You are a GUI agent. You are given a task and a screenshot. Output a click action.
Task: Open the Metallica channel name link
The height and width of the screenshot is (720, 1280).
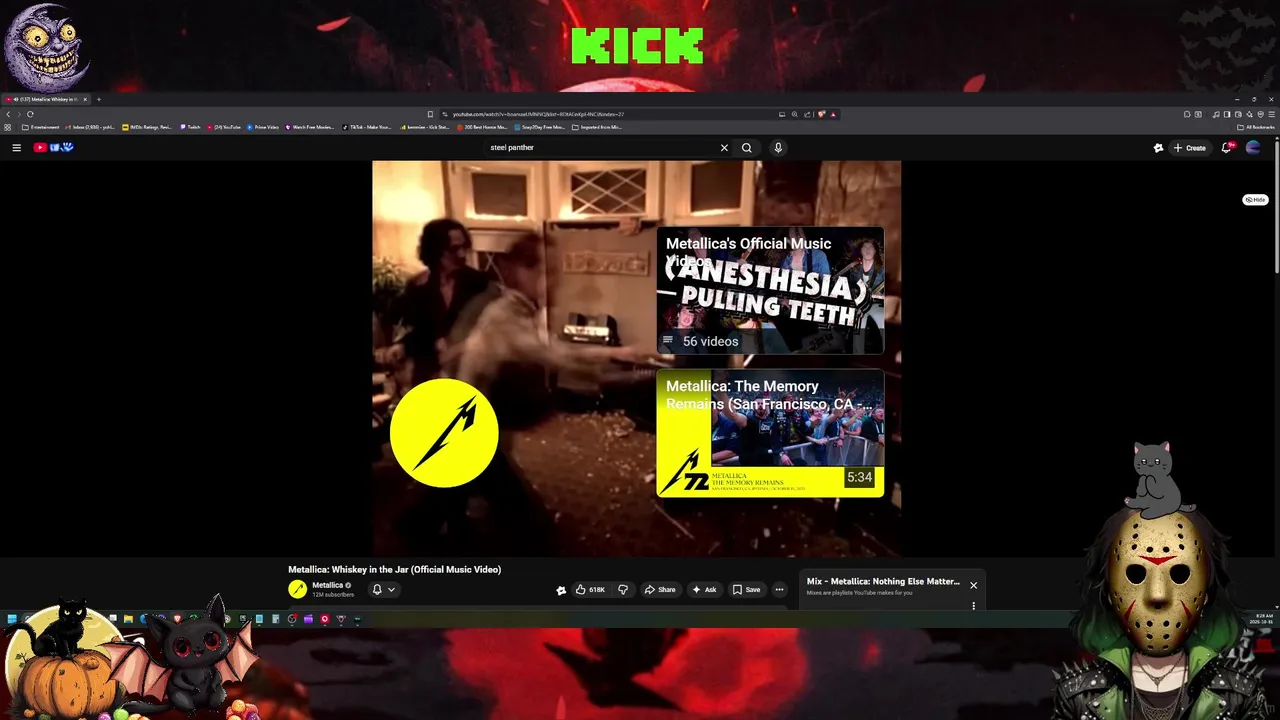(x=327, y=585)
